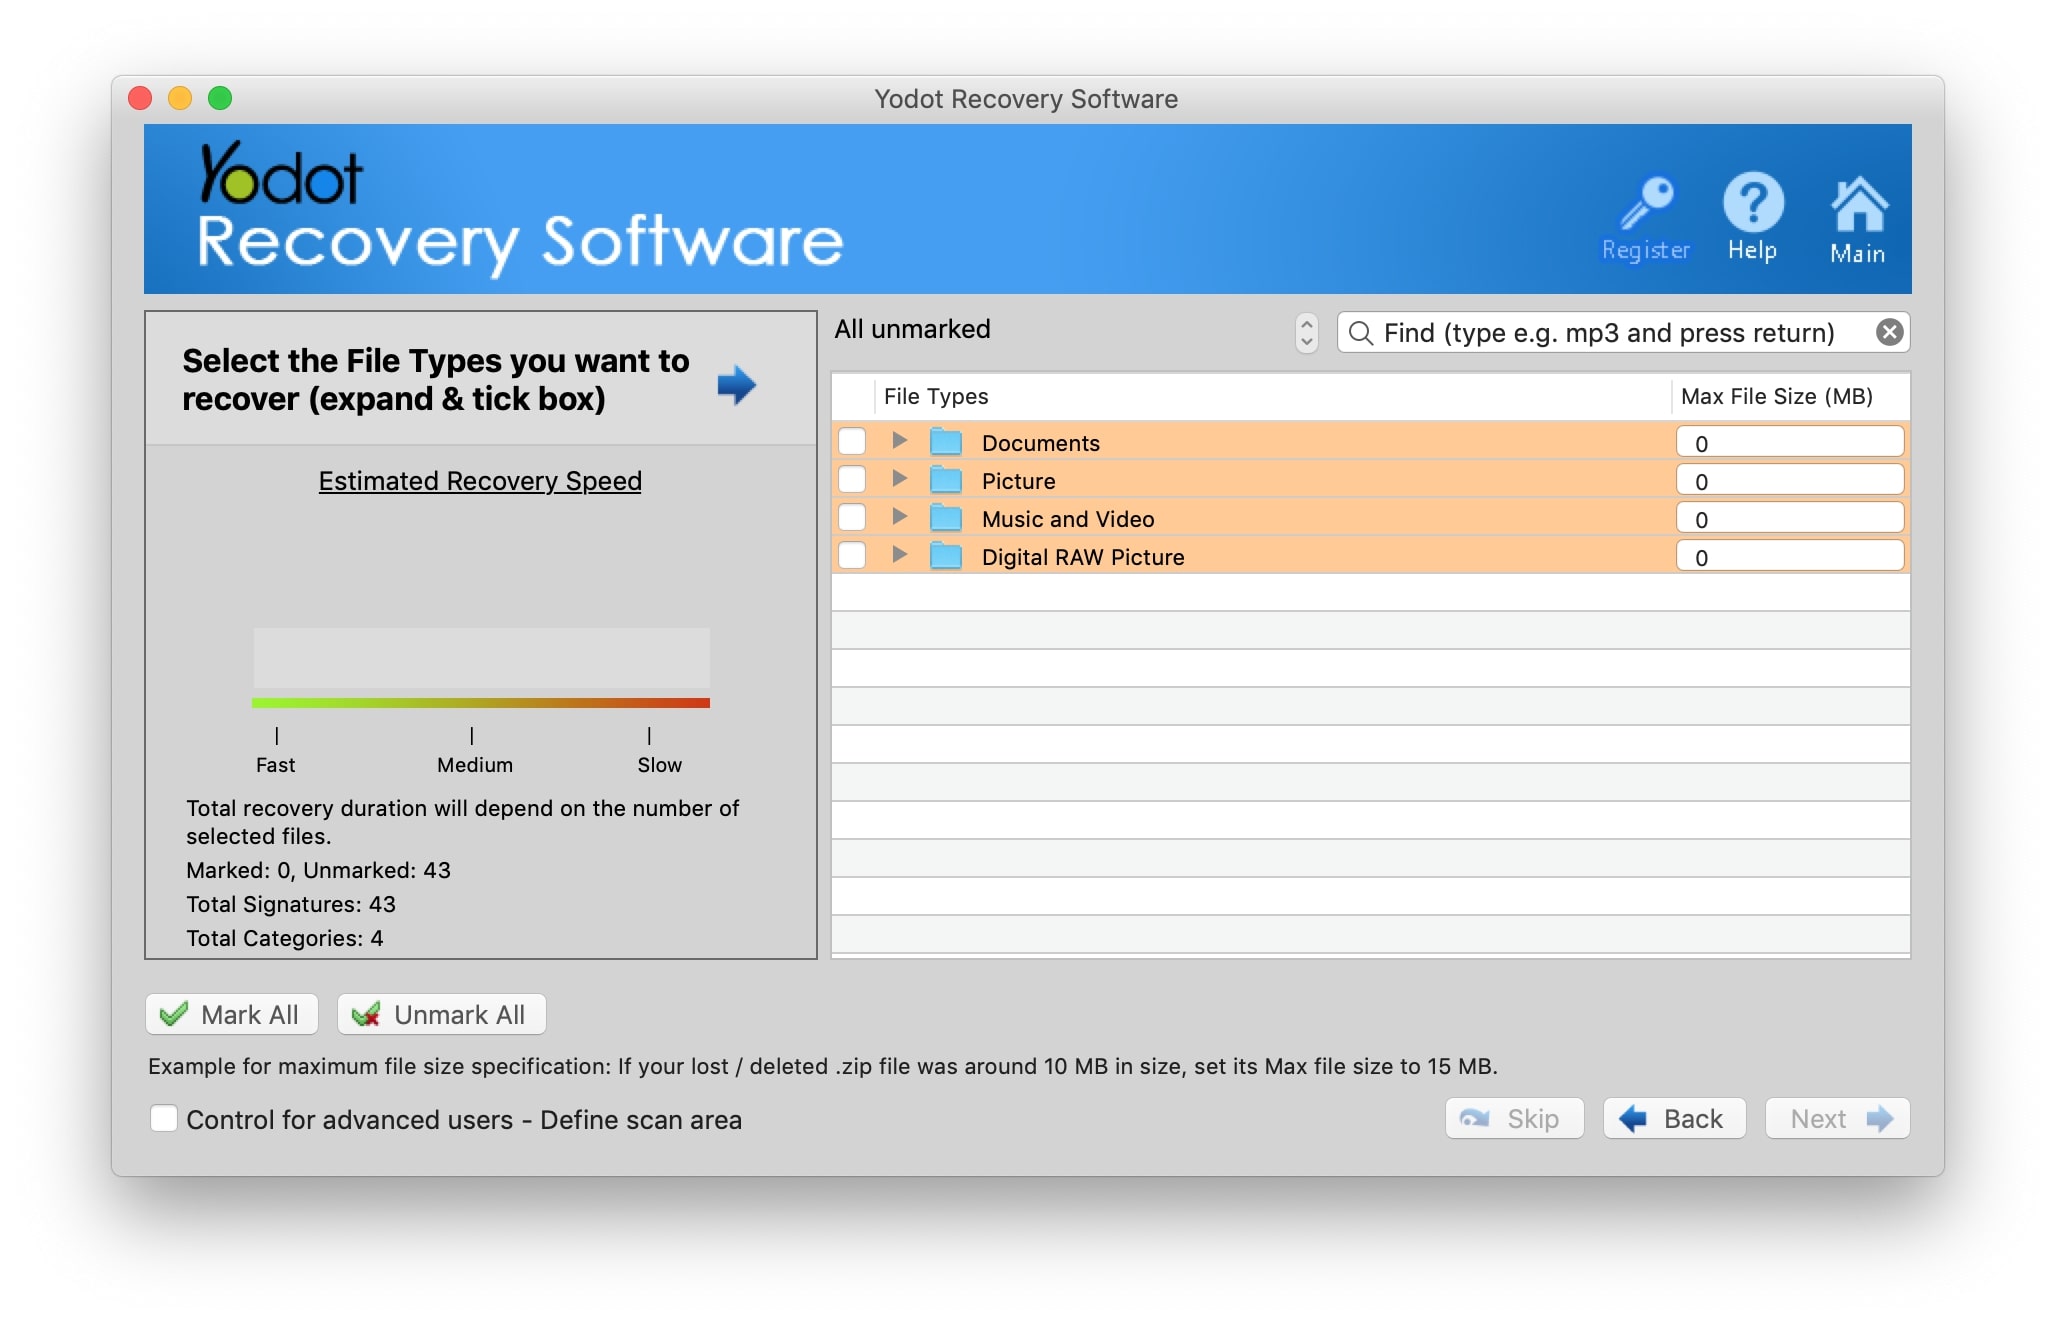Click the Picture folder icon
This screenshot has width=2056, height=1324.
click(945, 480)
